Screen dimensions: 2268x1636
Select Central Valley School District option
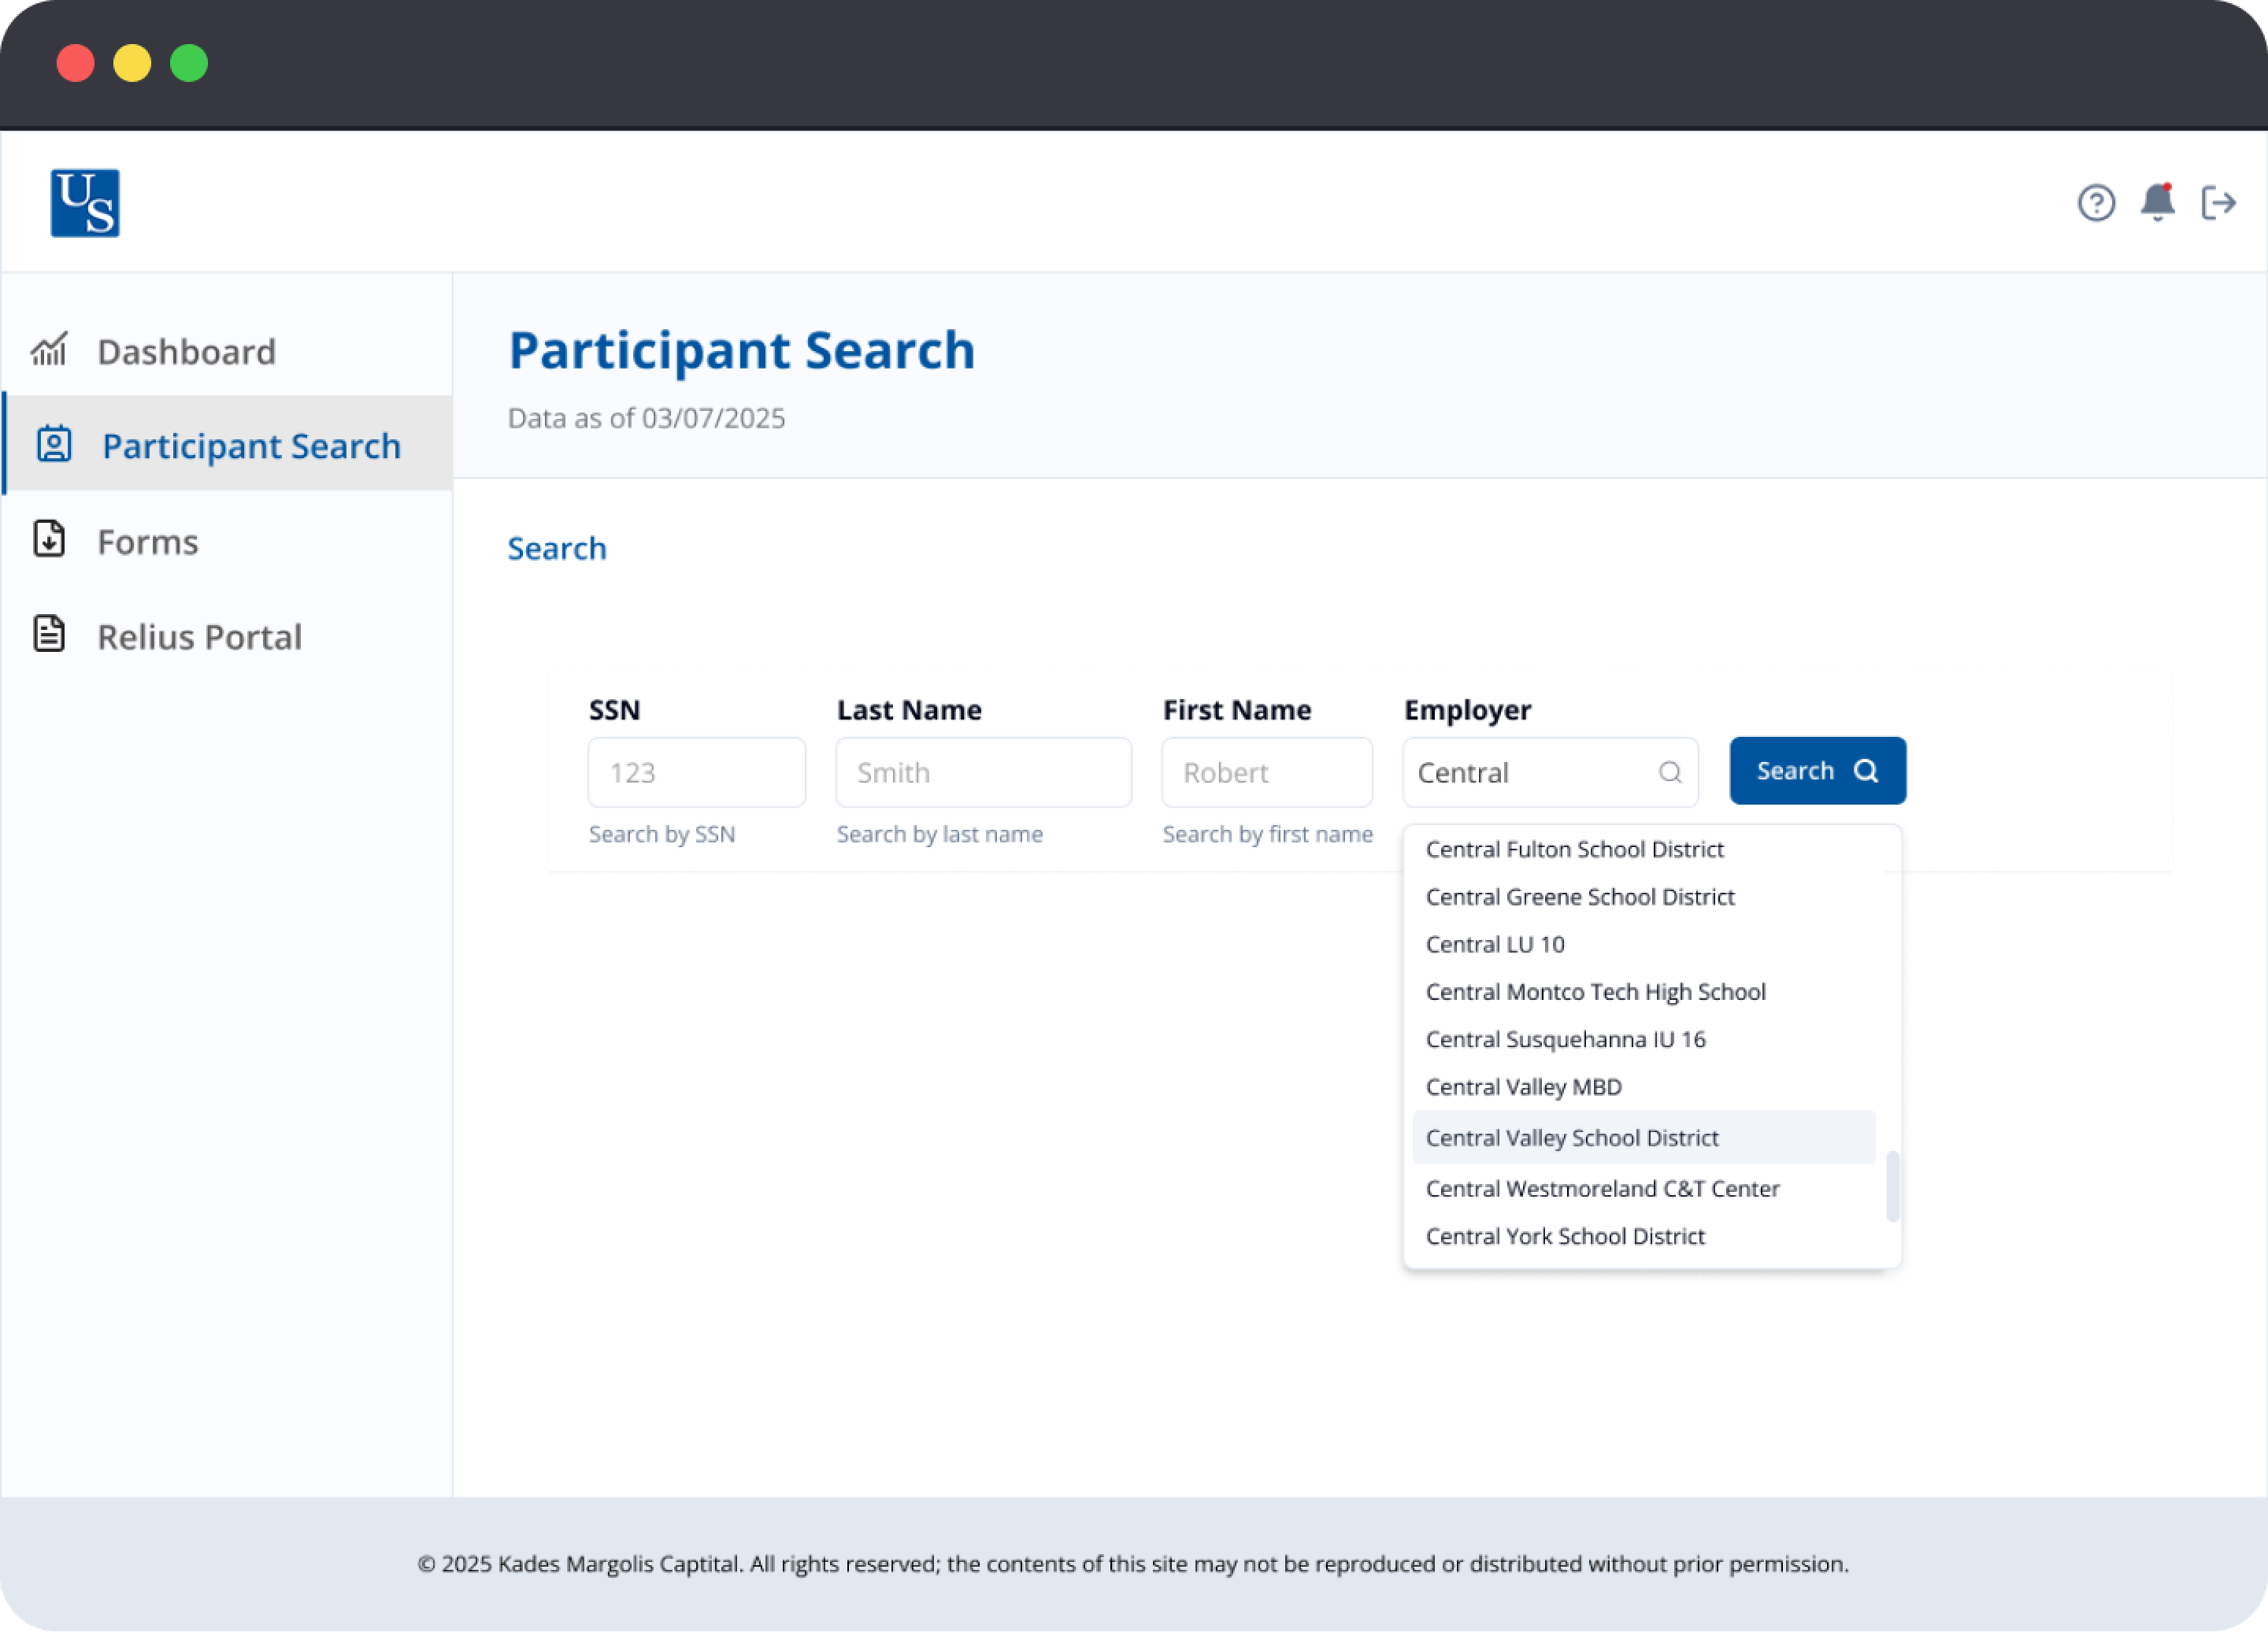[x=1571, y=1137]
